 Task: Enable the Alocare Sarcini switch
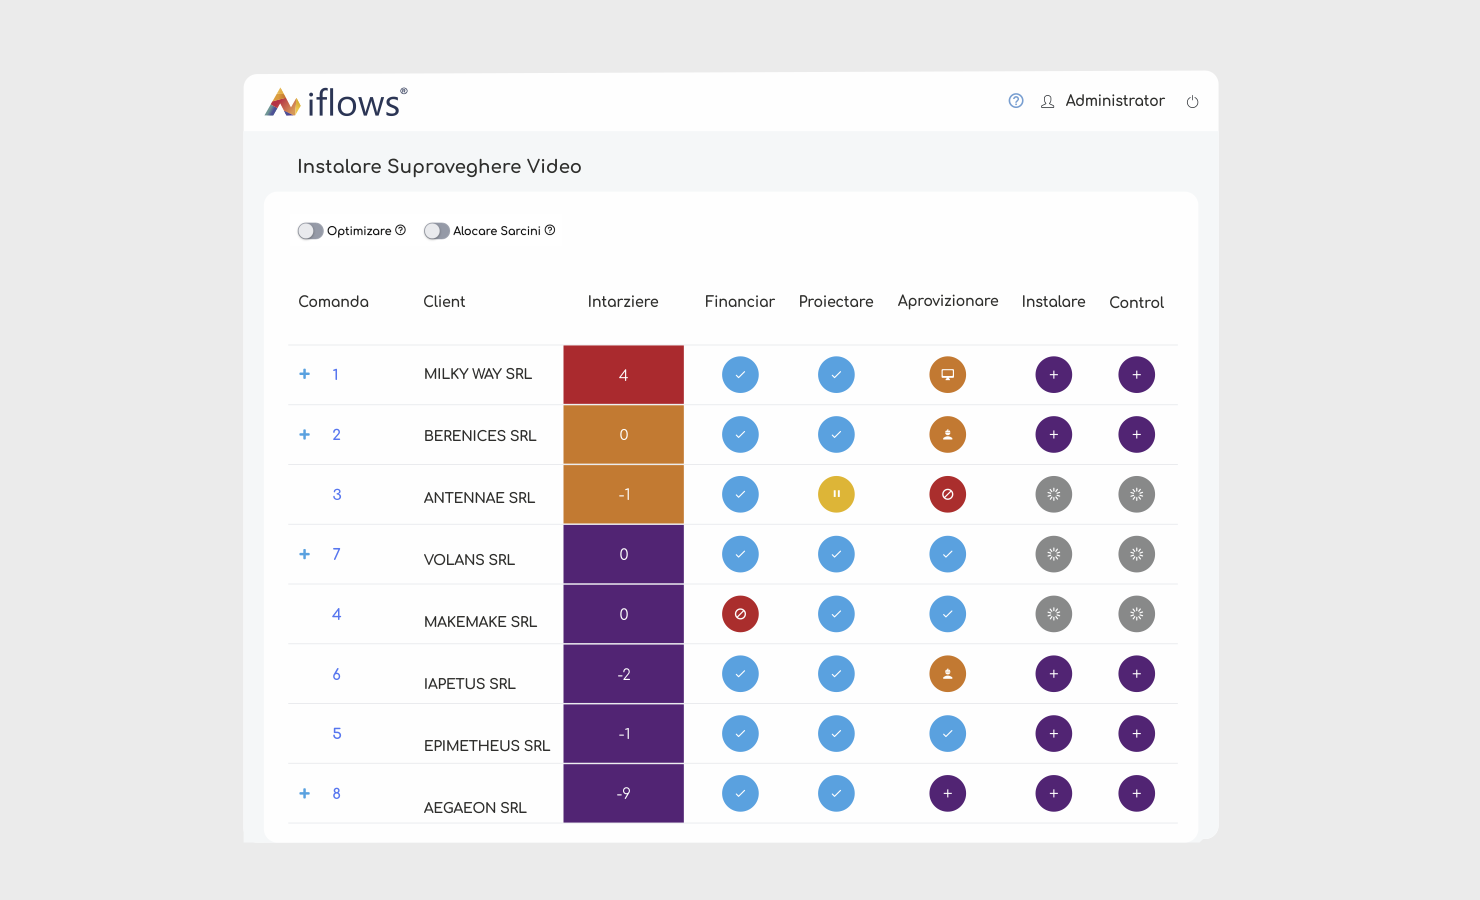point(436,231)
